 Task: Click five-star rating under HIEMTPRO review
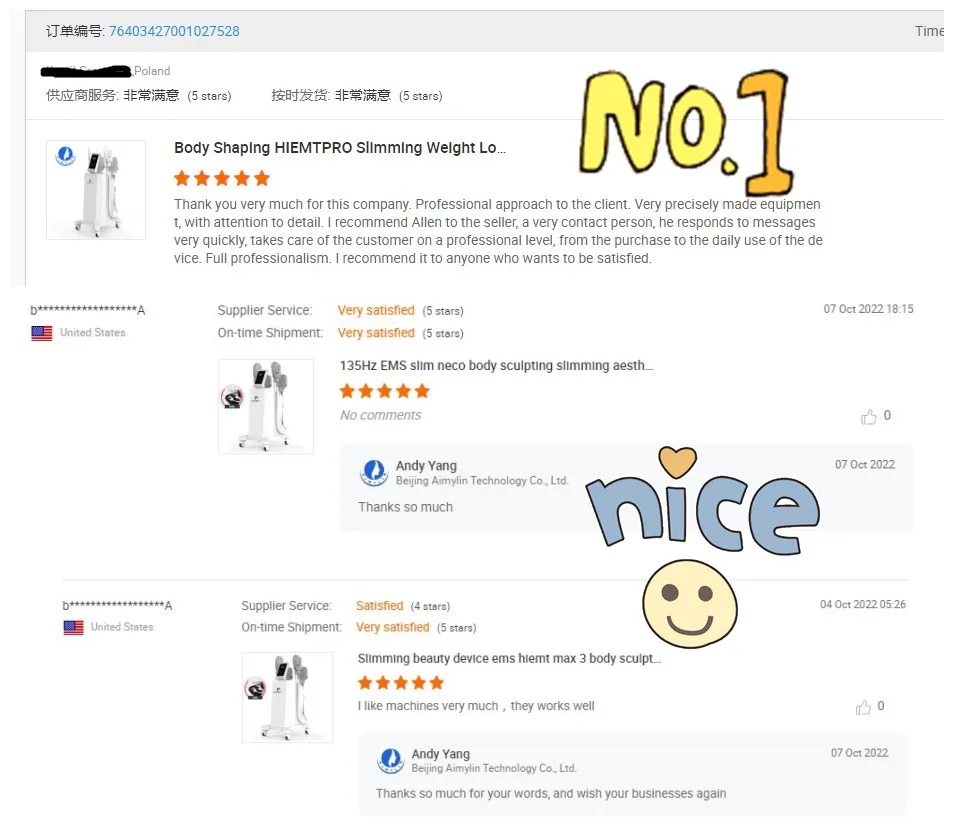coord(221,178)
